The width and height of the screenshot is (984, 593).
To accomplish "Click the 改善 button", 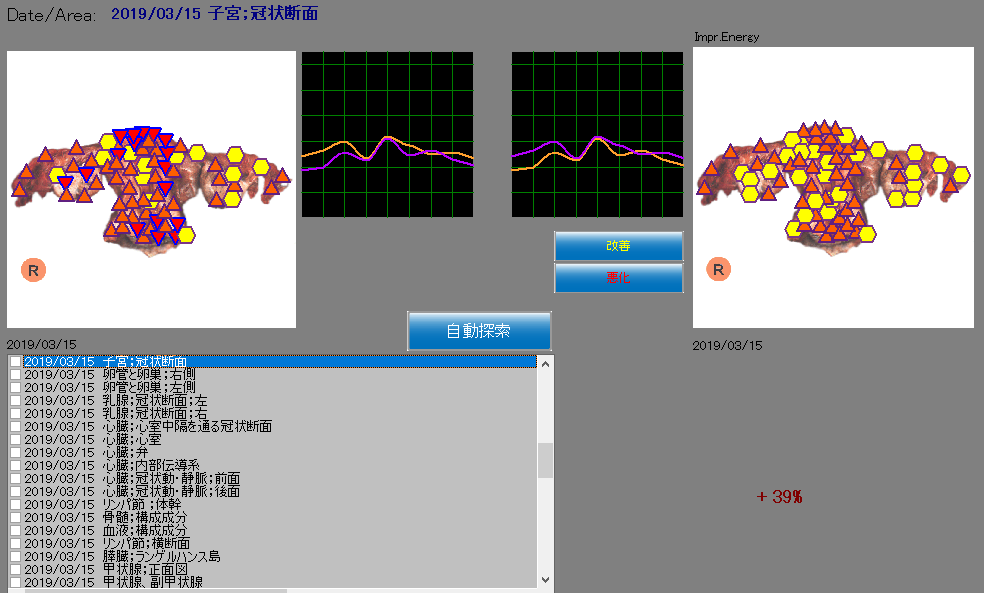I will click(x=618, y=246).
